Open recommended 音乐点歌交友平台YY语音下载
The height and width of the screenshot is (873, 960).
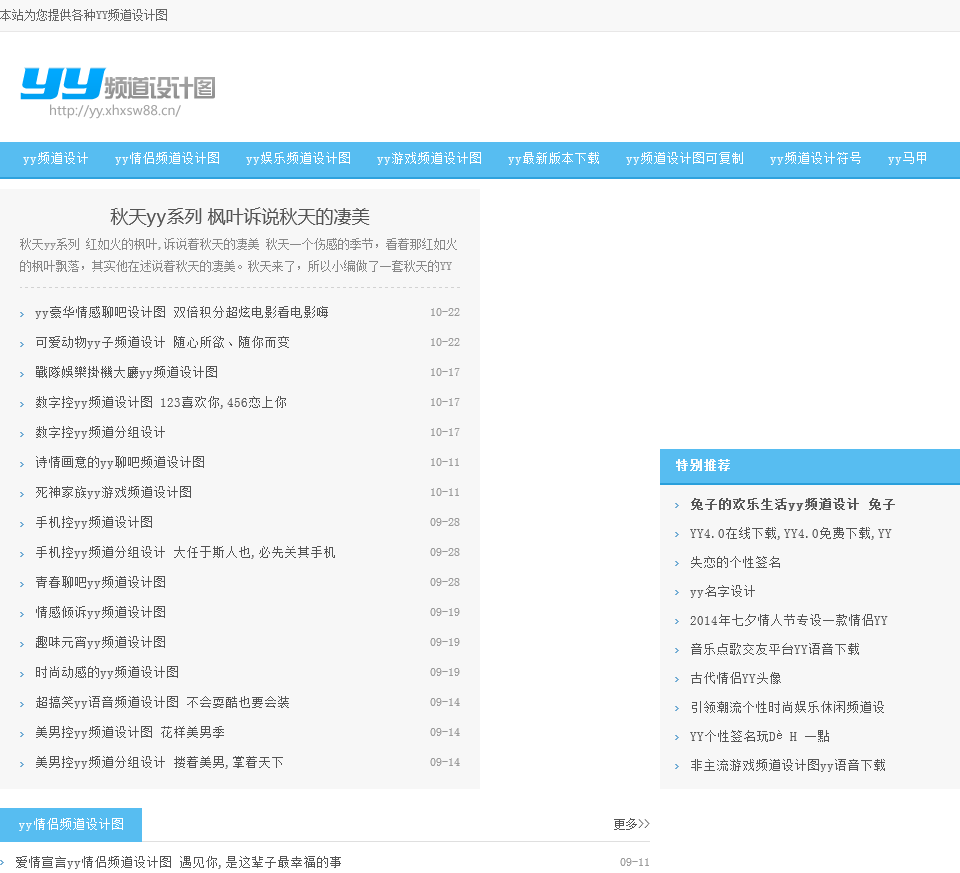coord(774,649)
